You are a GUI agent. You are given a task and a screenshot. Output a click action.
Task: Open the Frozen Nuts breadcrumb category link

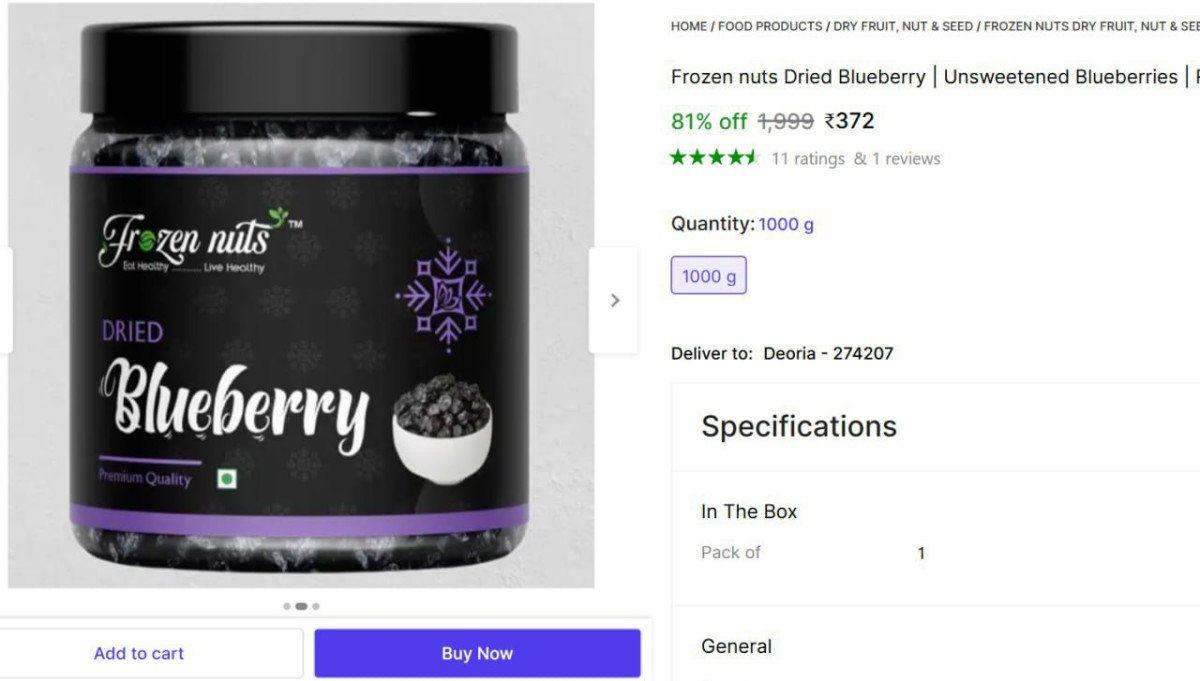pos(1091,26)
